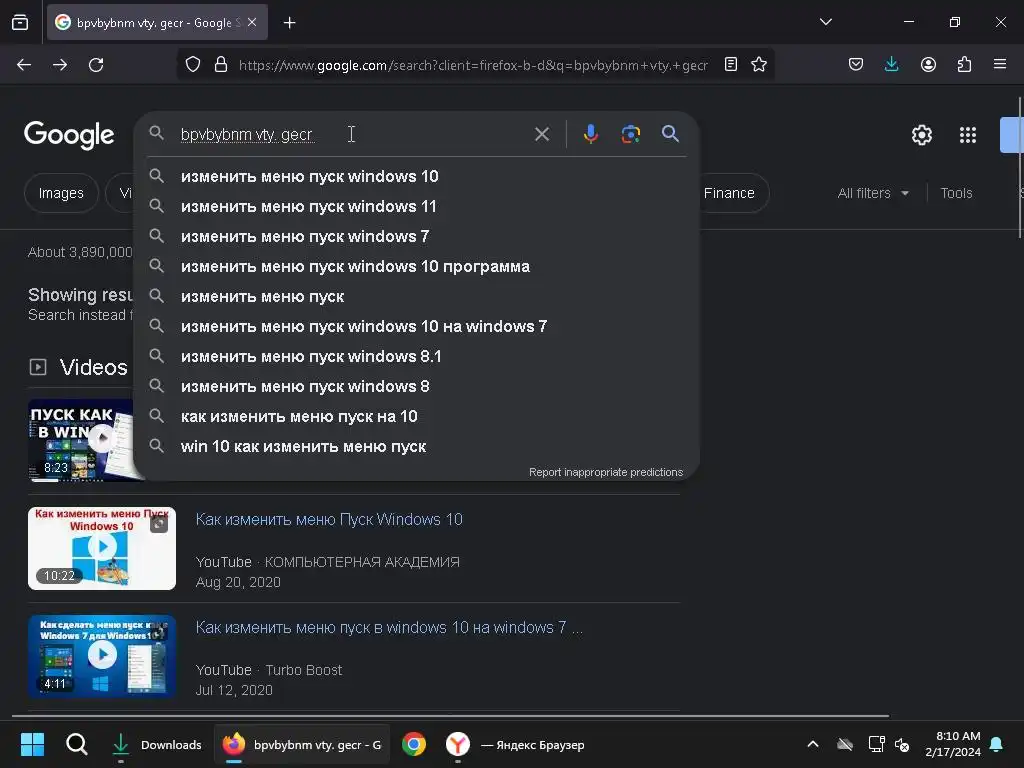The image size is (1024, 768).
Task: Play the 8:23 ПУСК КАК video thumbnail
Action: 81,440
